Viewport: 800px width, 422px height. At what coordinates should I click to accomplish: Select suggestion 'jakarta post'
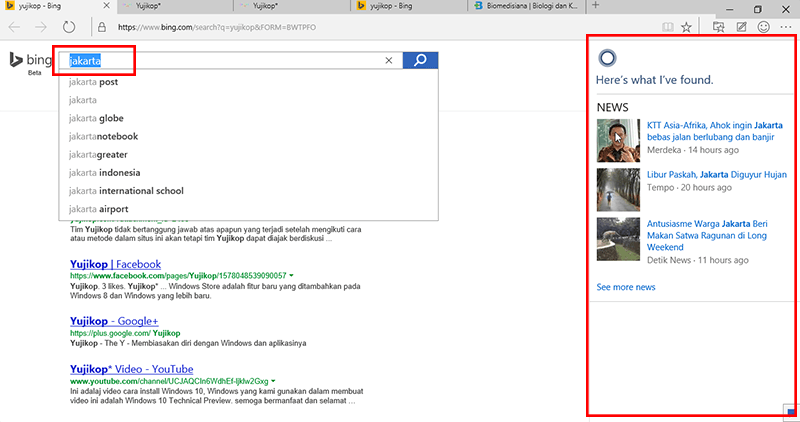(x=248, y=82)
